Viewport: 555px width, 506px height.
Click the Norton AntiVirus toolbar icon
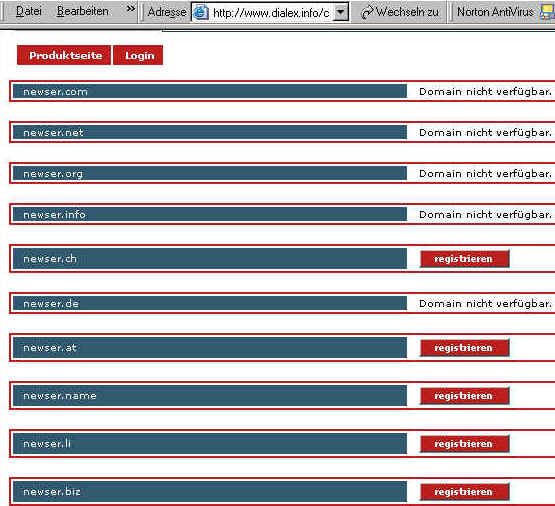pos(547,12)
